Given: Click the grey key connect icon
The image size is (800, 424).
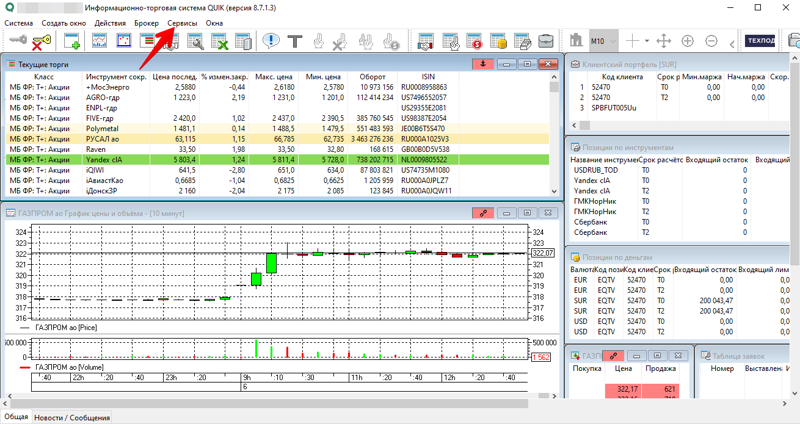Looking at the screenshot, I should point(18,41).
